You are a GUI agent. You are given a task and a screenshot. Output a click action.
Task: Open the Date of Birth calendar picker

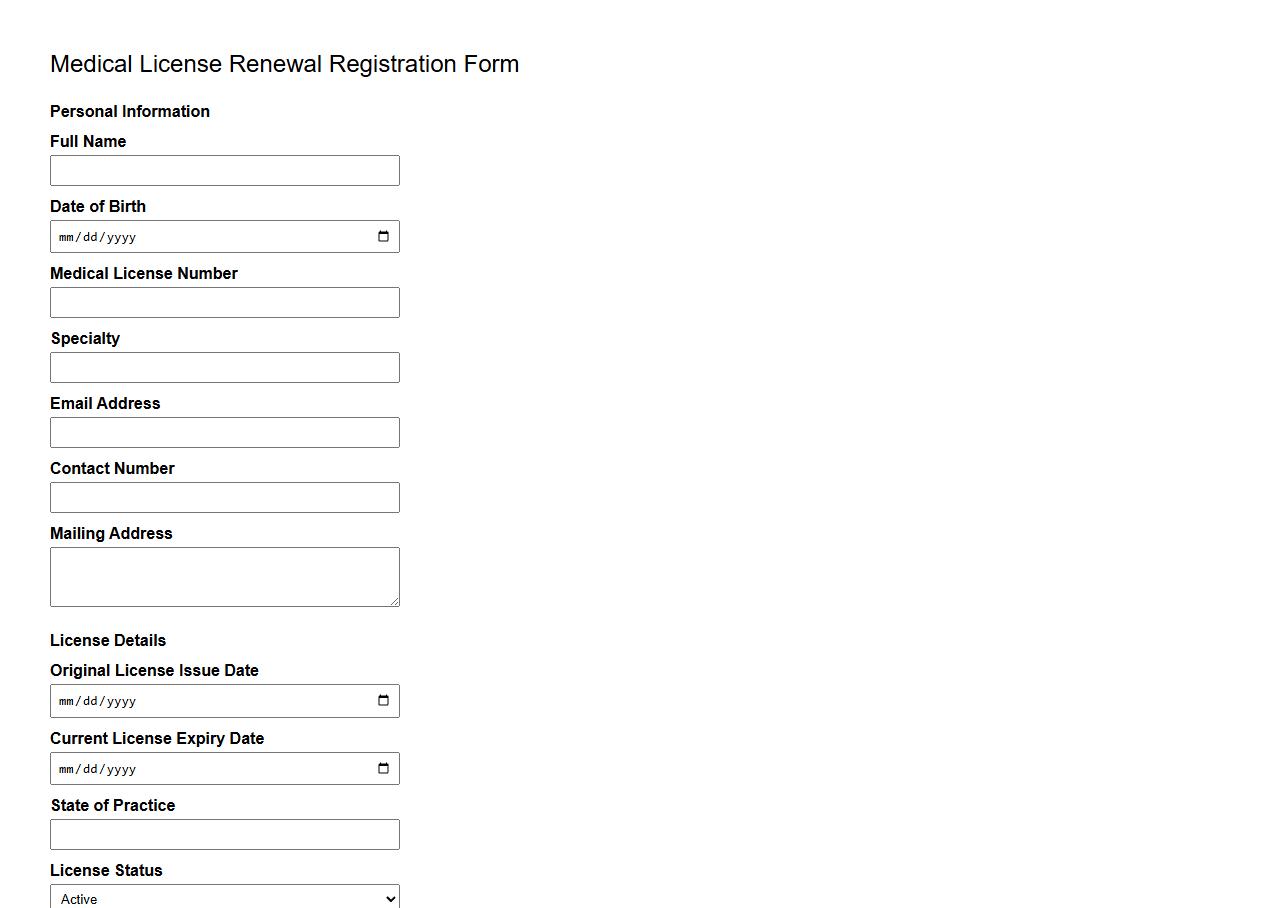pyautogui.click(x=383, y=236)
